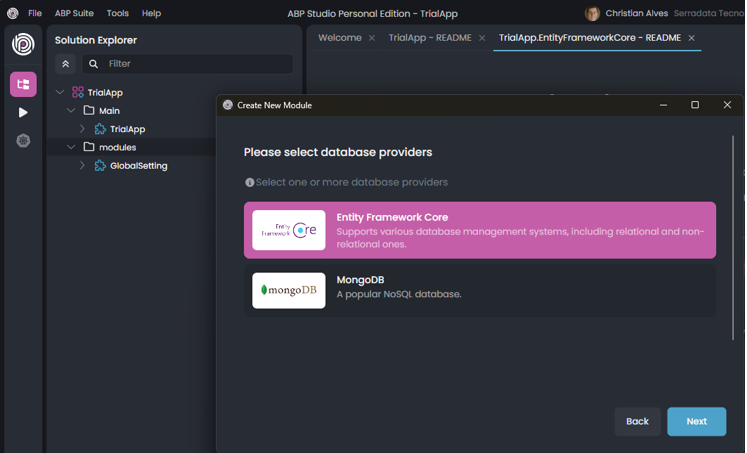Open the Solution Explorer sidebar icon
Viewport: 747px width, 453px height.
(23, 84)
